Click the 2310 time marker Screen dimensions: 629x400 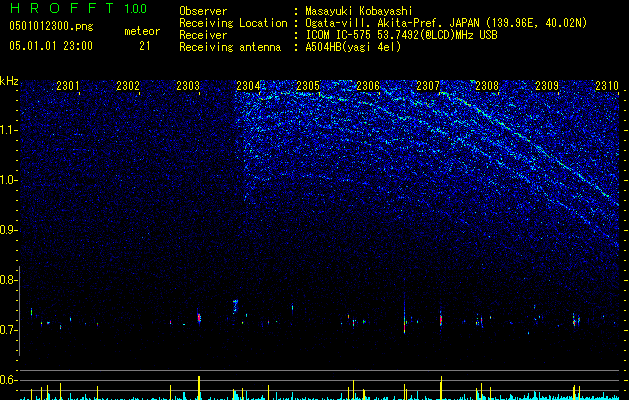pyautogui.click(x=607, y=86)
